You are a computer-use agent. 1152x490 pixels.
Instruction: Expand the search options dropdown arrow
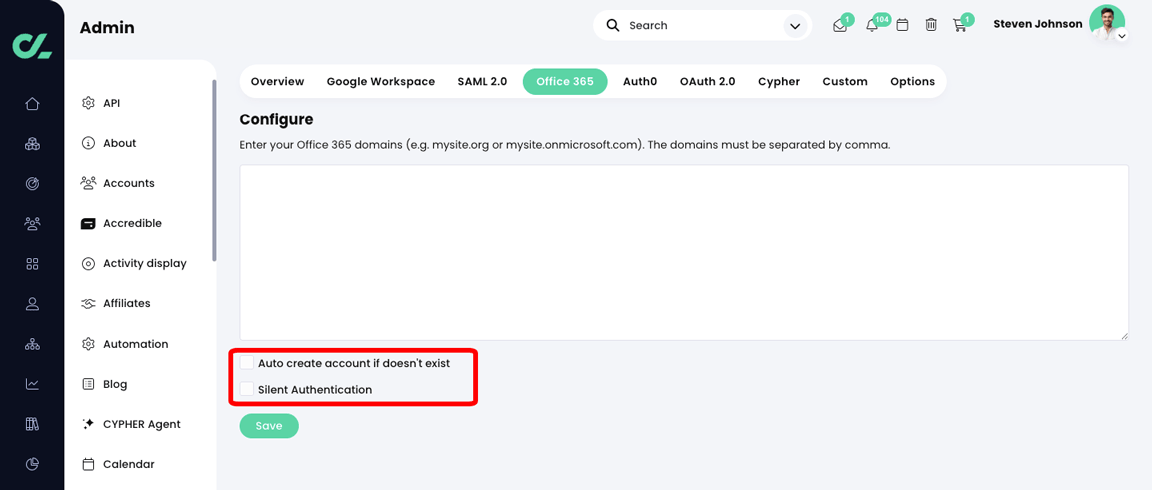794,26
